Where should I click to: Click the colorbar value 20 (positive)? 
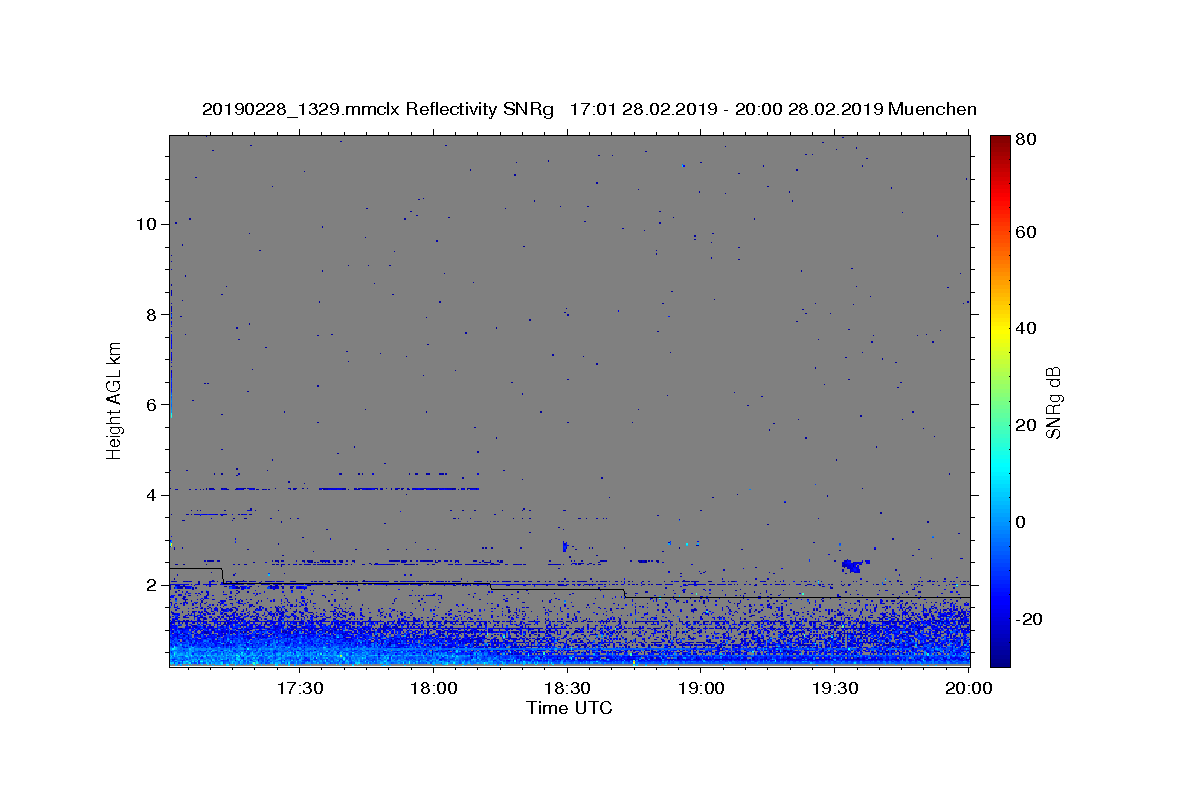coord(1028,425)
